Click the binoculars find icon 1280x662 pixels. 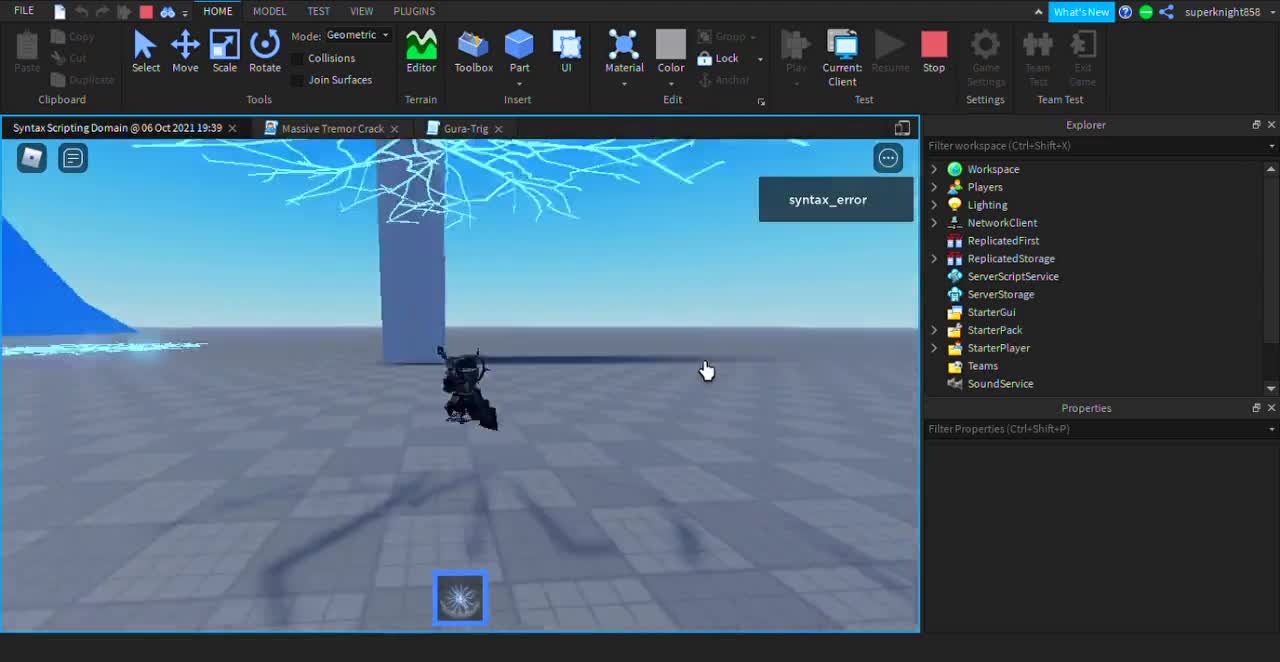168,12
